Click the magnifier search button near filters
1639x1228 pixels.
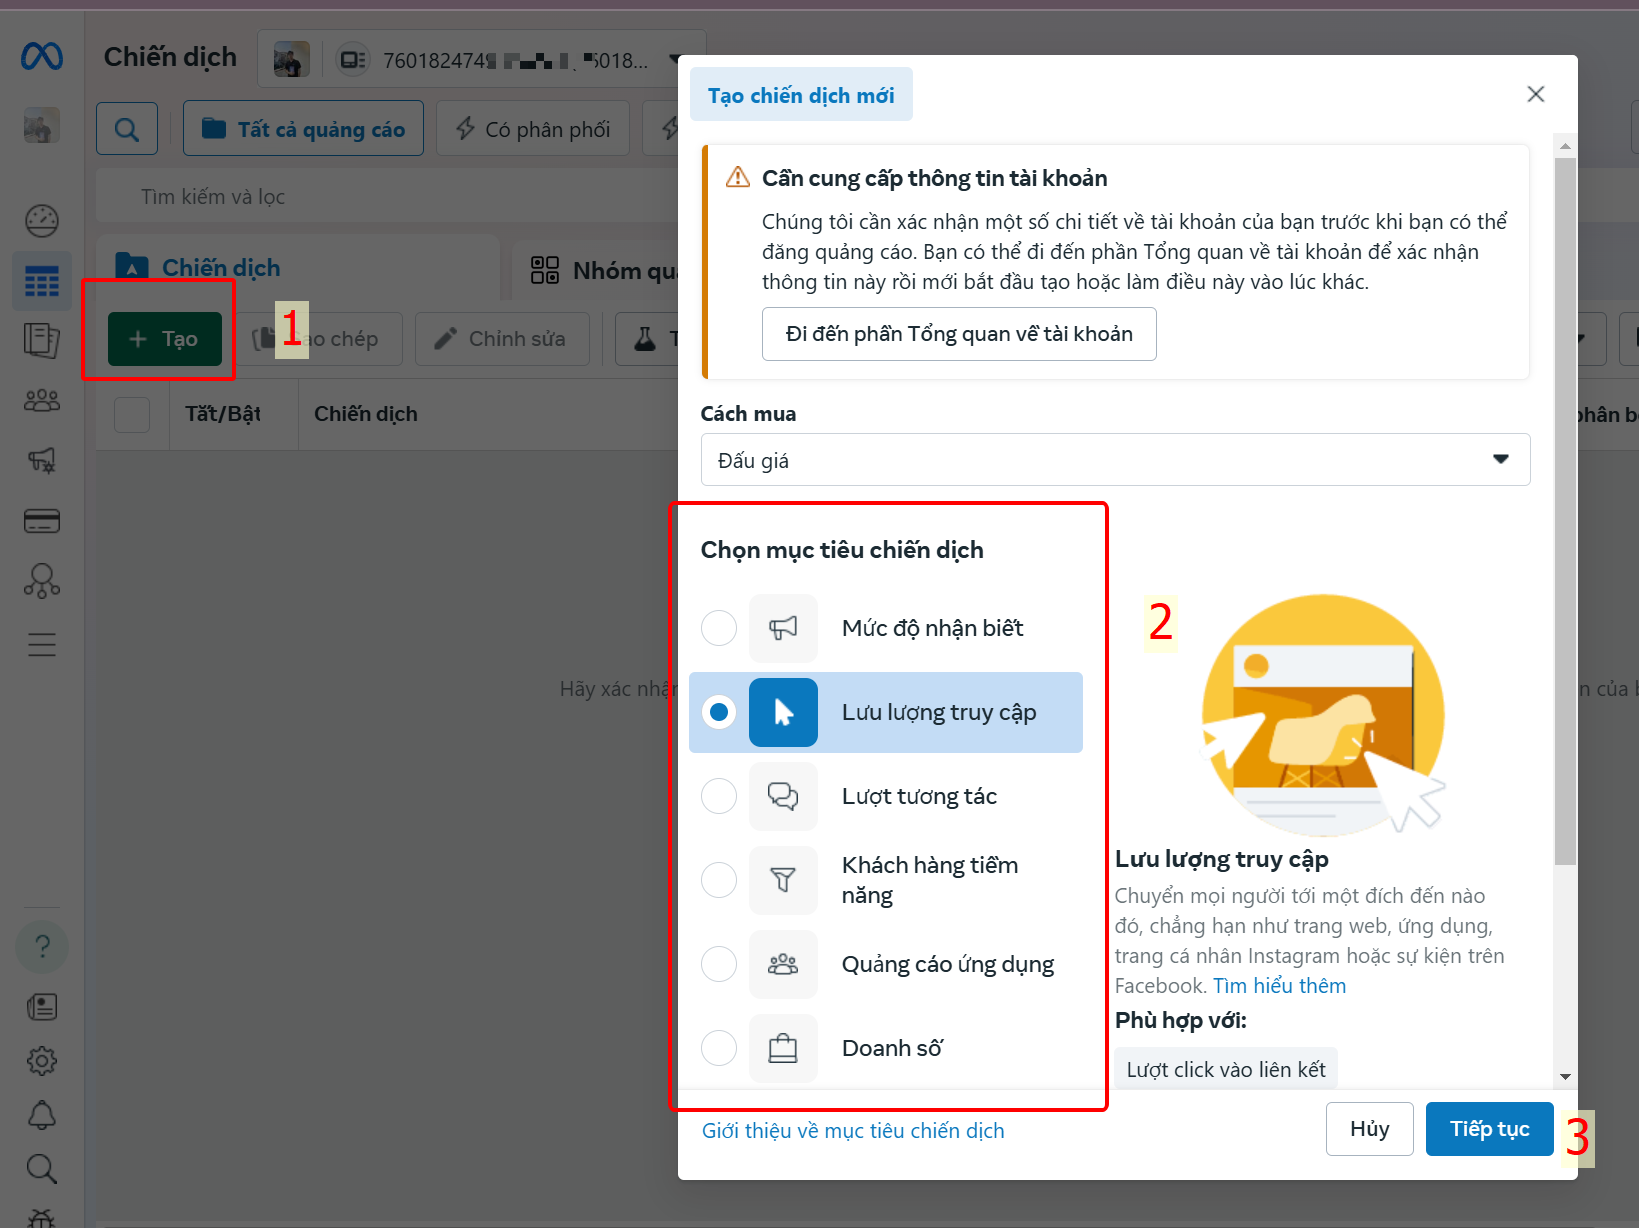127,129
